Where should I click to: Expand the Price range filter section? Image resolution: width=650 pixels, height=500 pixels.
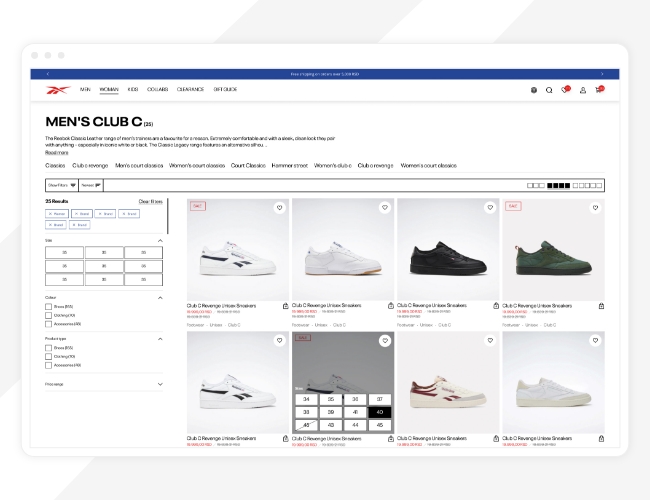[x=160, y=384]
